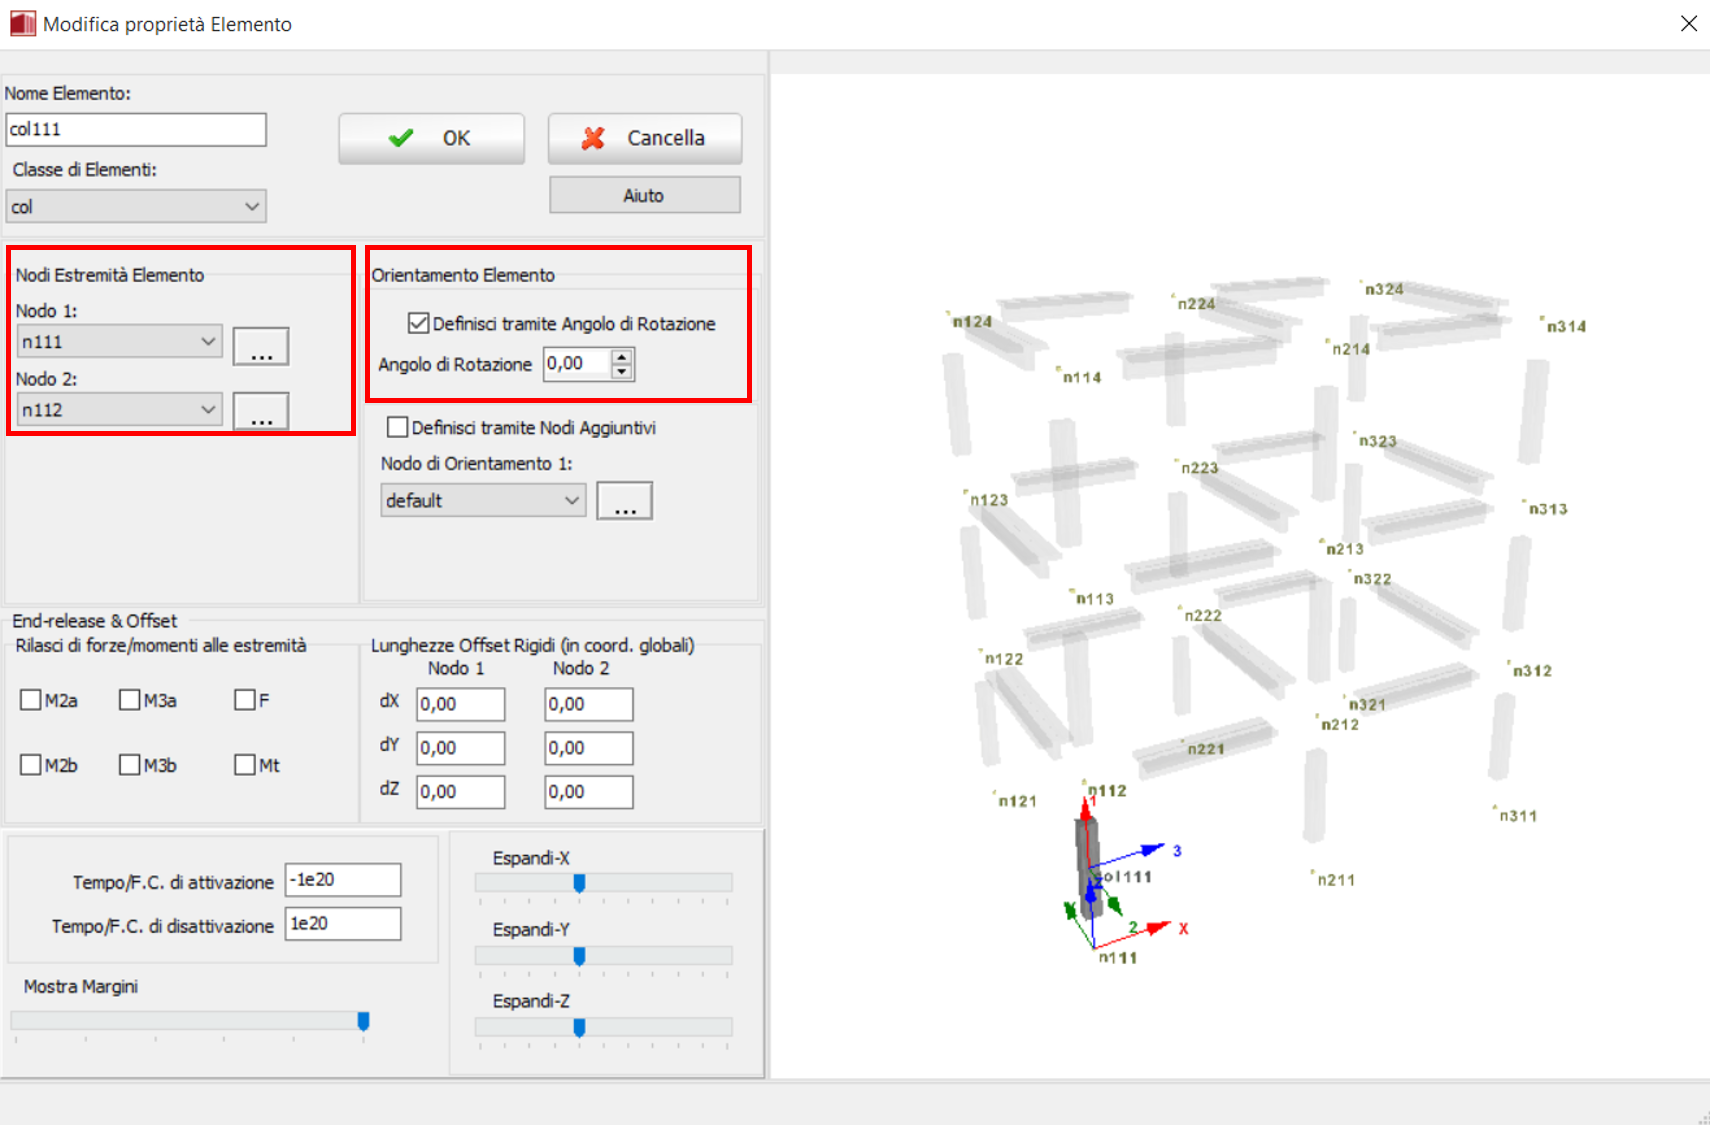1710x1125 pixels.
Task: Increase Angolo di Rotazione with up arrow
Action: 622,357
